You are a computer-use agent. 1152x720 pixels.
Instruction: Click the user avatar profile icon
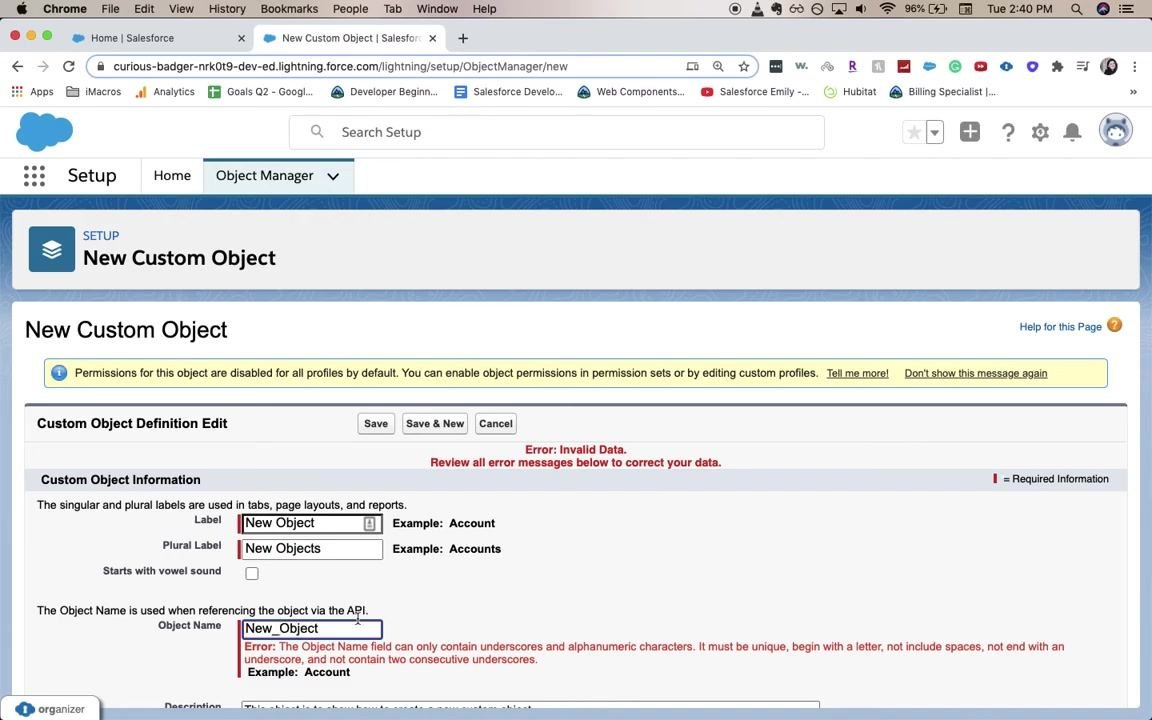click(x=1115, y=131)
